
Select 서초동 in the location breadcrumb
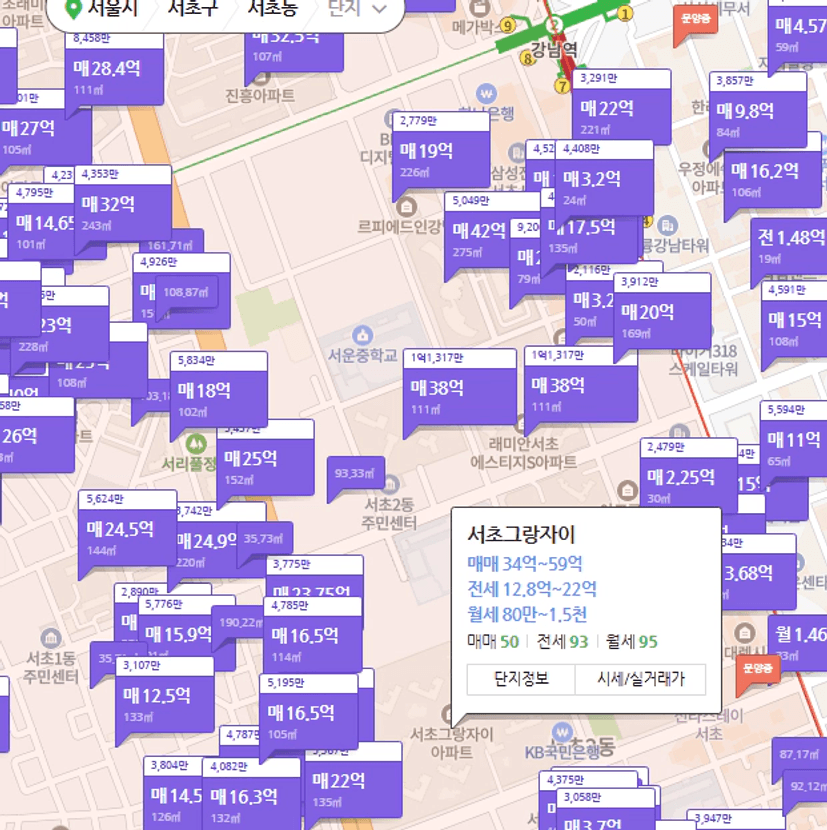coord(273,7)
